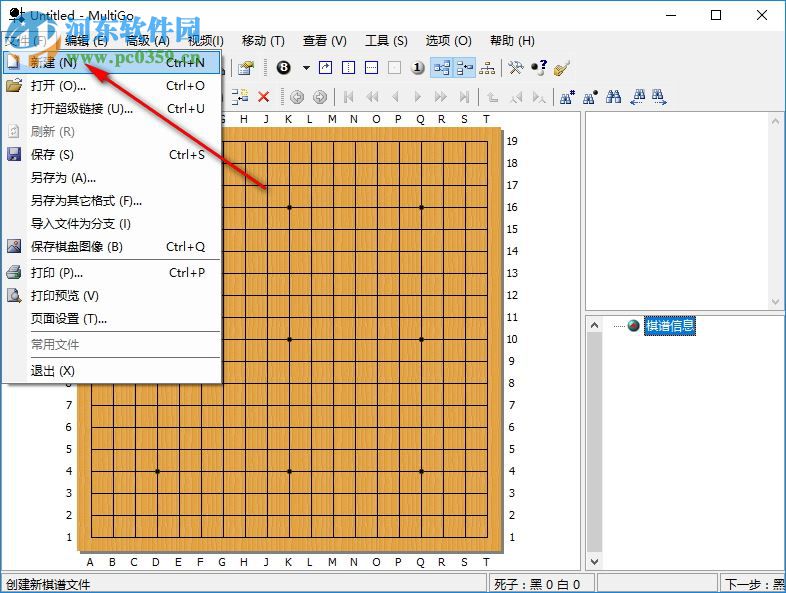Toggle the highlighted node list view icon
786x593 pixels.
465,68
